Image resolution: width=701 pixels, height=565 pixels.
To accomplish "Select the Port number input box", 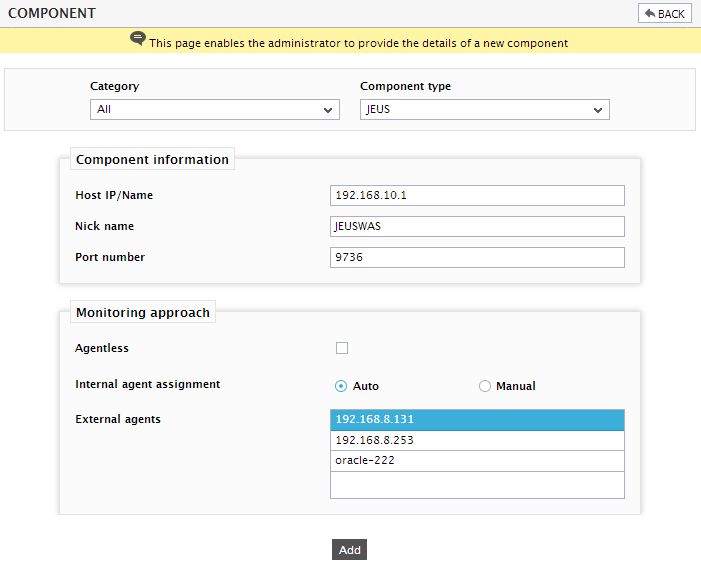I will point(477,257).
